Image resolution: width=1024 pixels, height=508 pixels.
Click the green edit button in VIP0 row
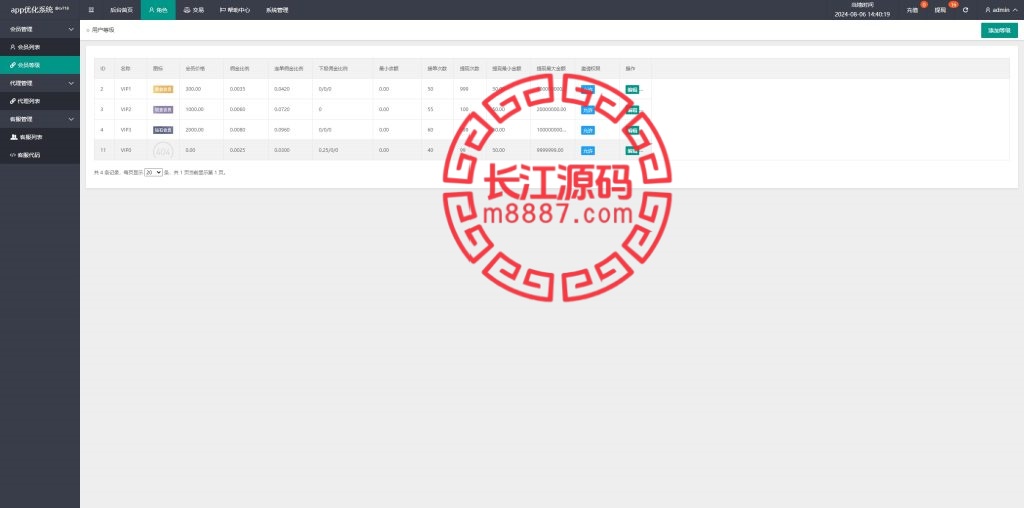pos(632,151)
